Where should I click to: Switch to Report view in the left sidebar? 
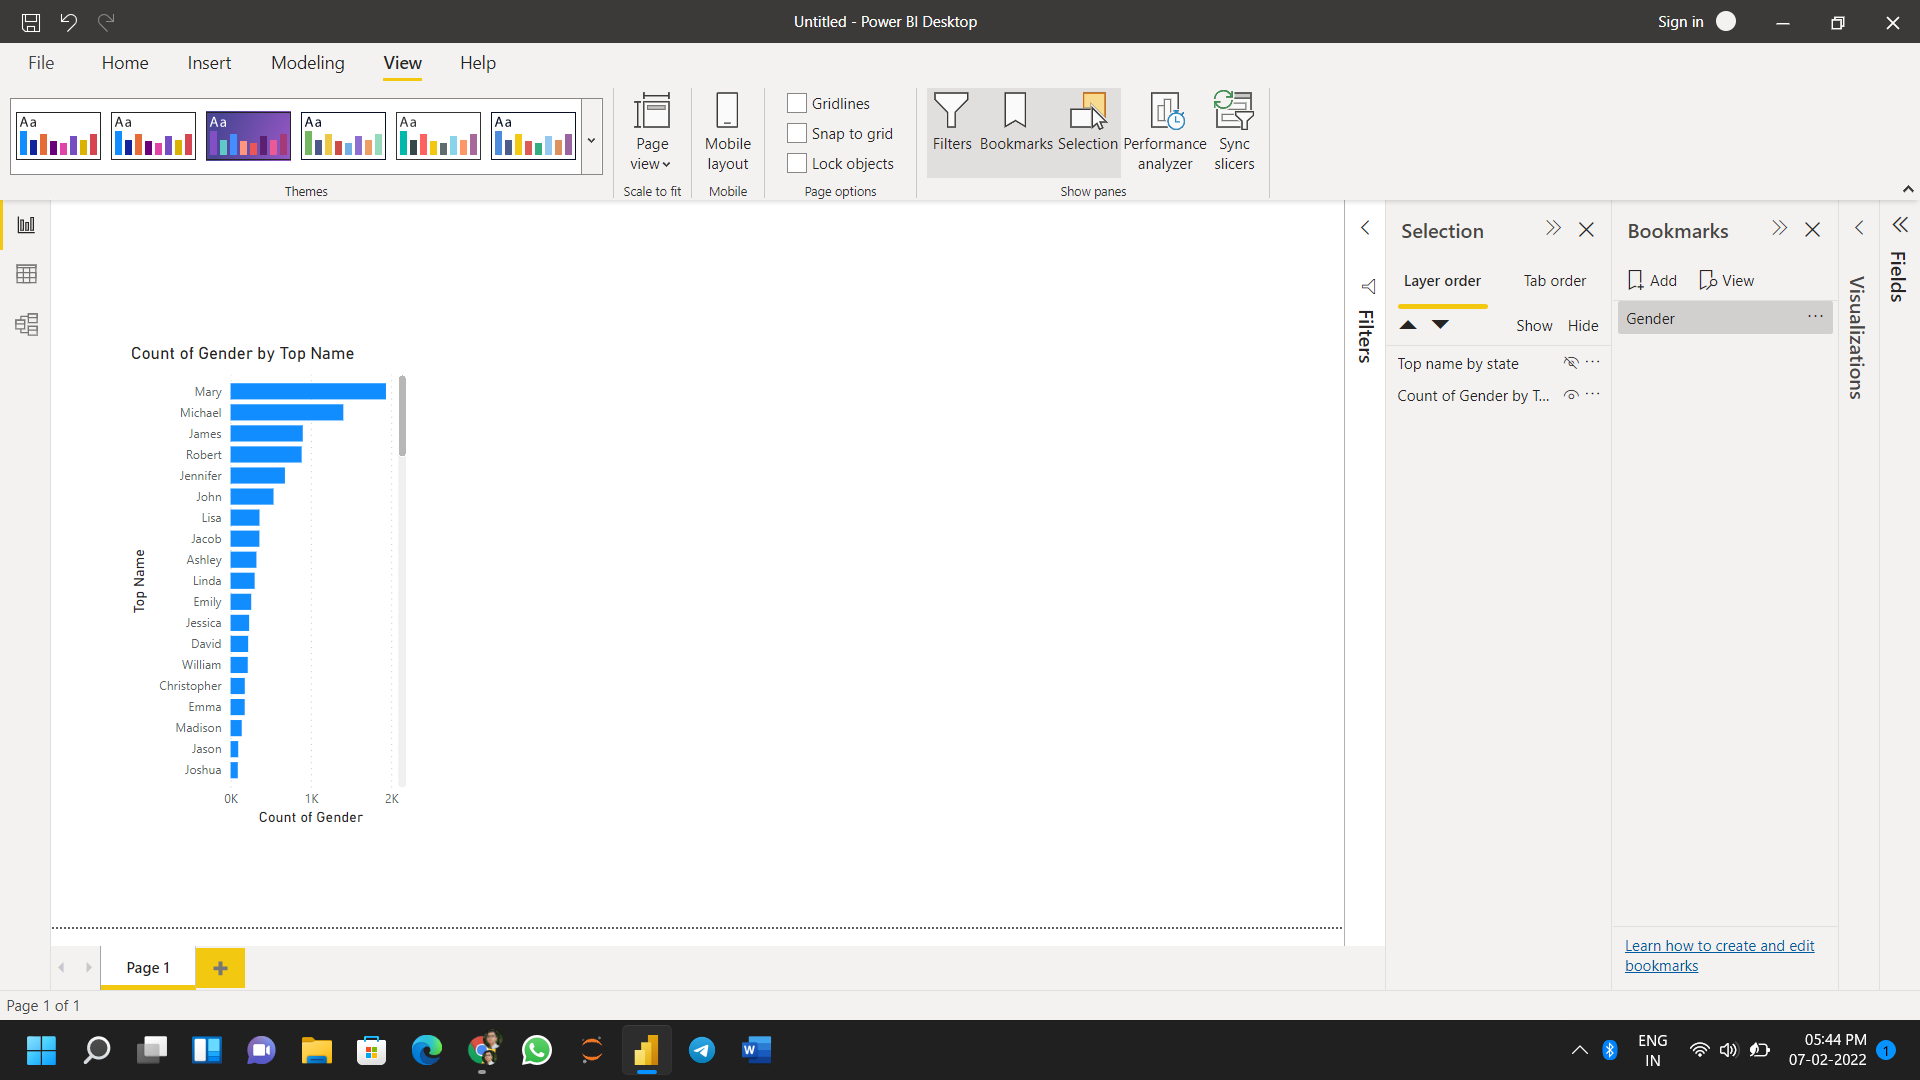[26, 224]
